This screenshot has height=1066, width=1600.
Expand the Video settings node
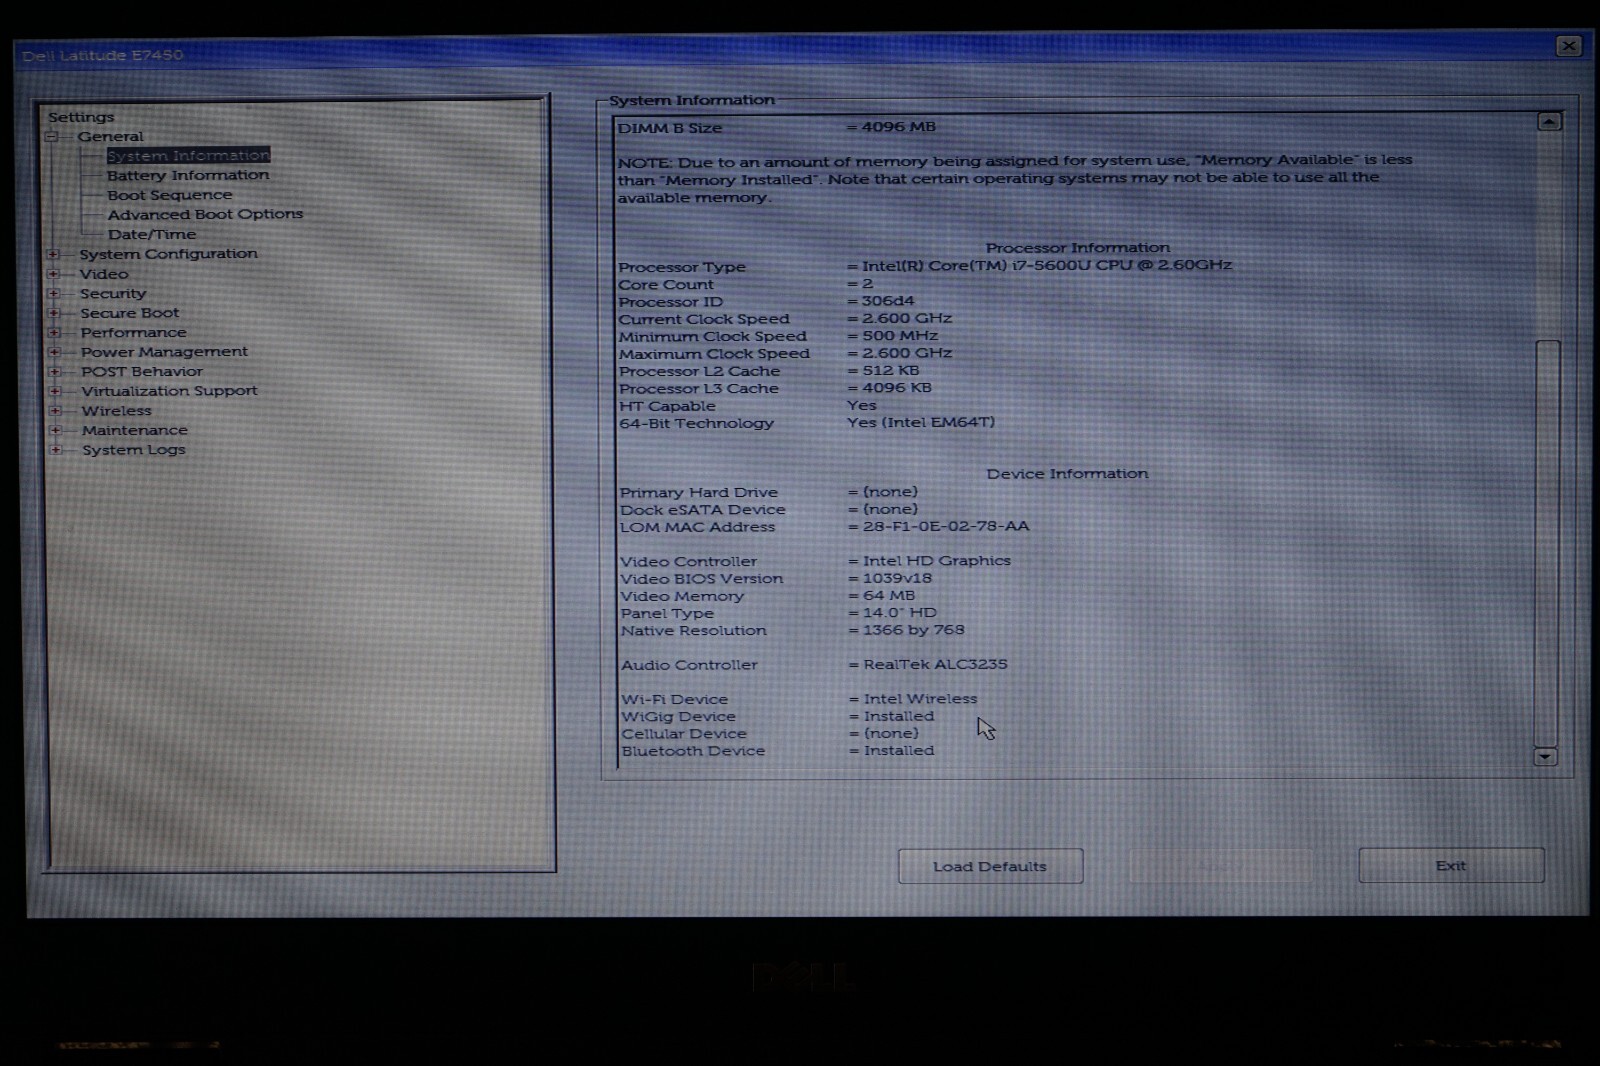point(53,274)
